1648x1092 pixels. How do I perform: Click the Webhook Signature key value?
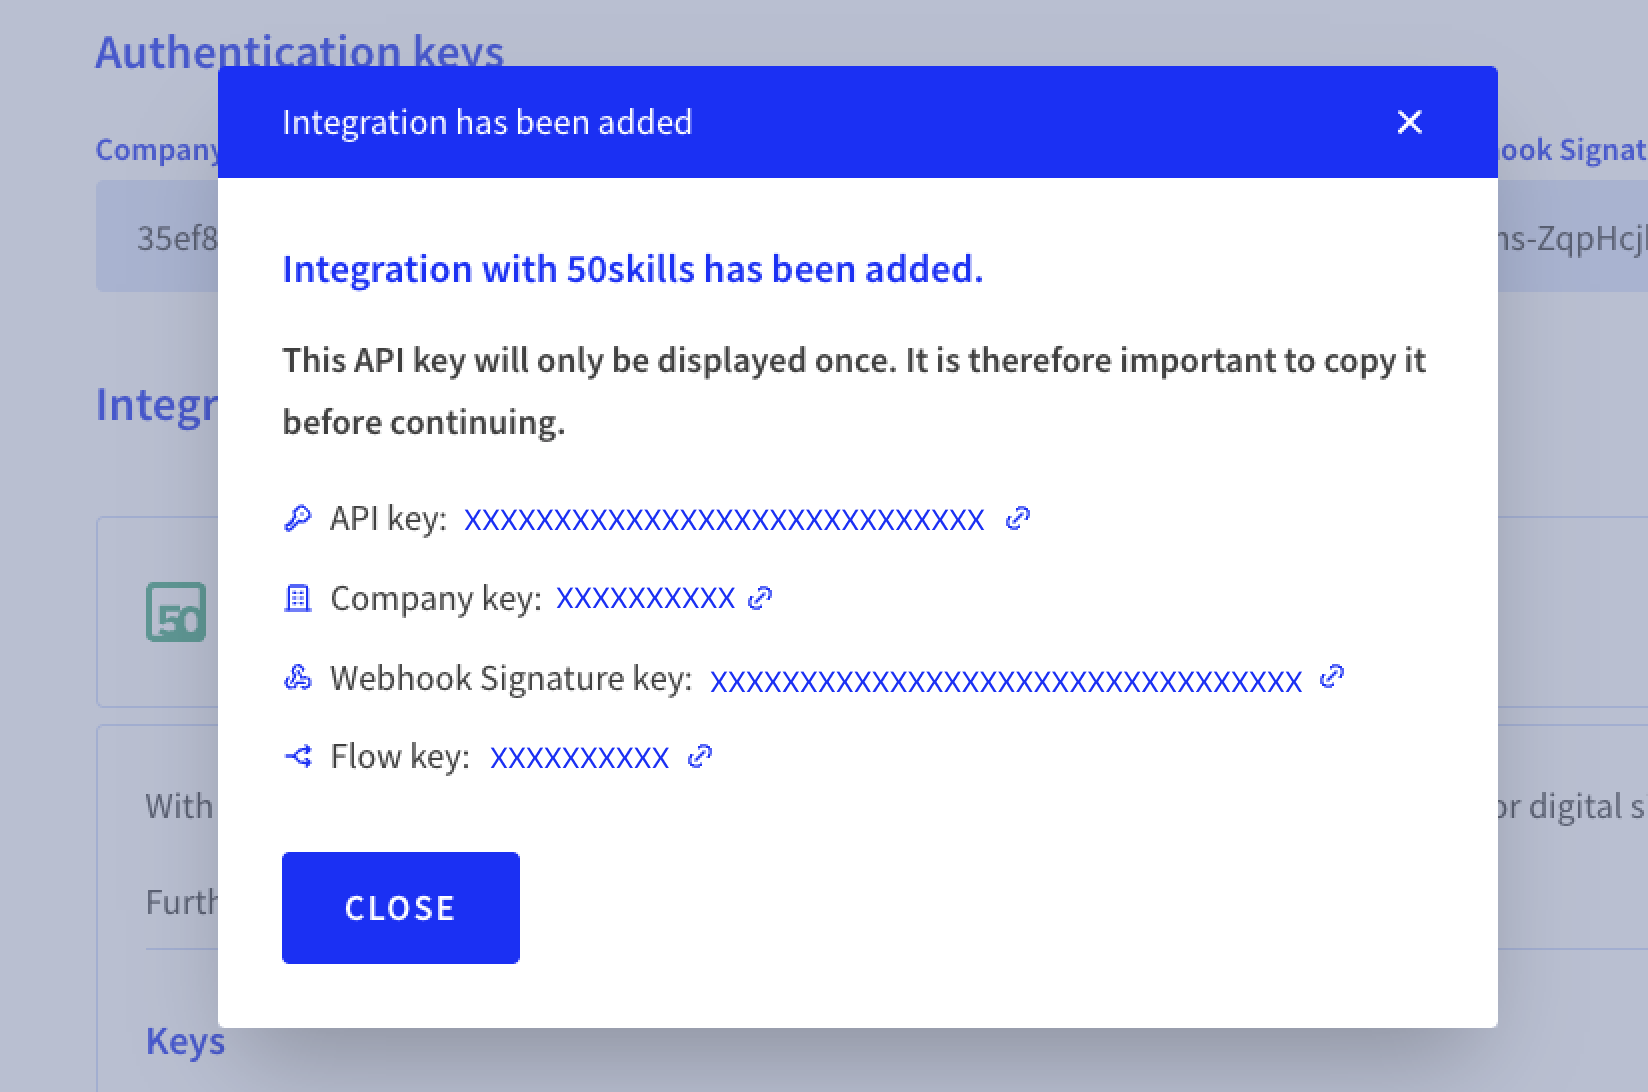[x=1006, y=680]
